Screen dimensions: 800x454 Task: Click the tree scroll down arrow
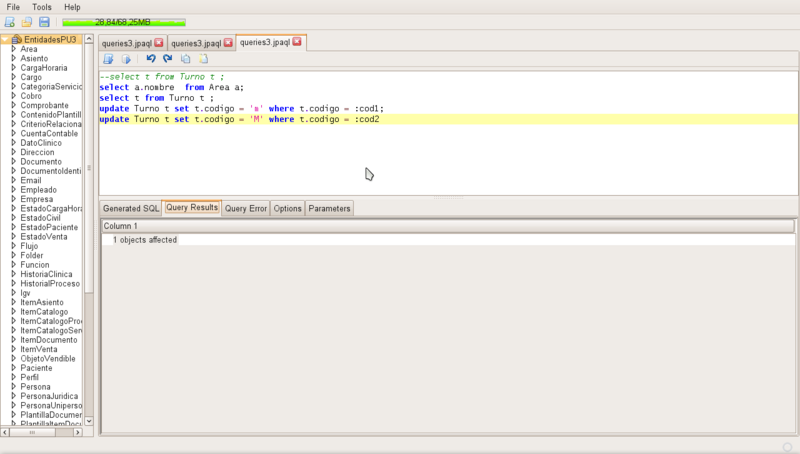point(89,421)
